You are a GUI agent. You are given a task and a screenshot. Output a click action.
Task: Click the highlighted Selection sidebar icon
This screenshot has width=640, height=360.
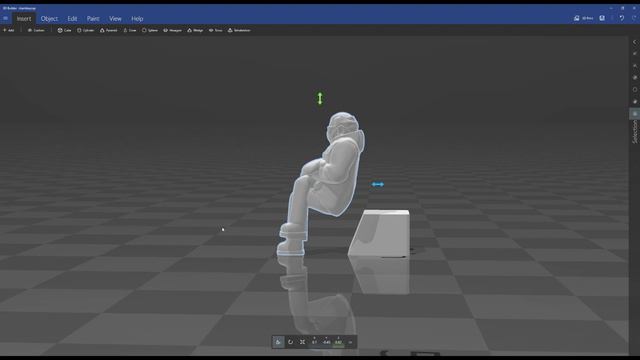pyautogui.click(x=635, y=113)
